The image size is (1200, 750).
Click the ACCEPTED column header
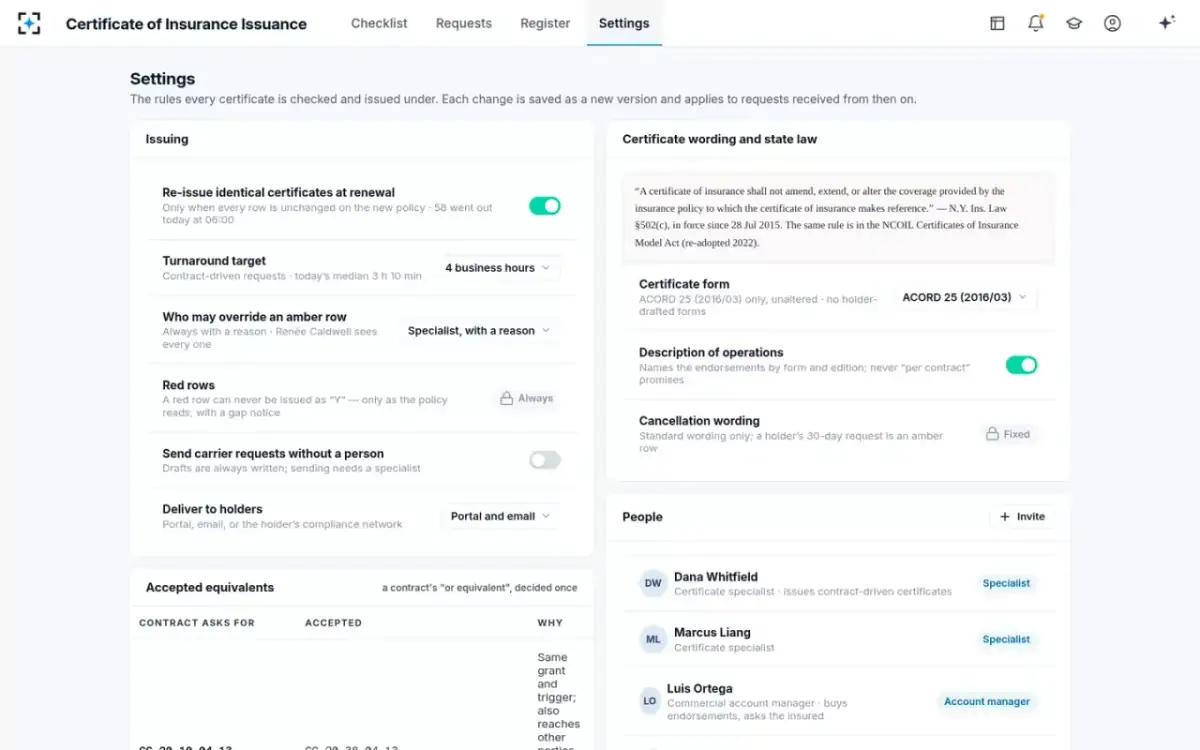click(x=333, y=622)
